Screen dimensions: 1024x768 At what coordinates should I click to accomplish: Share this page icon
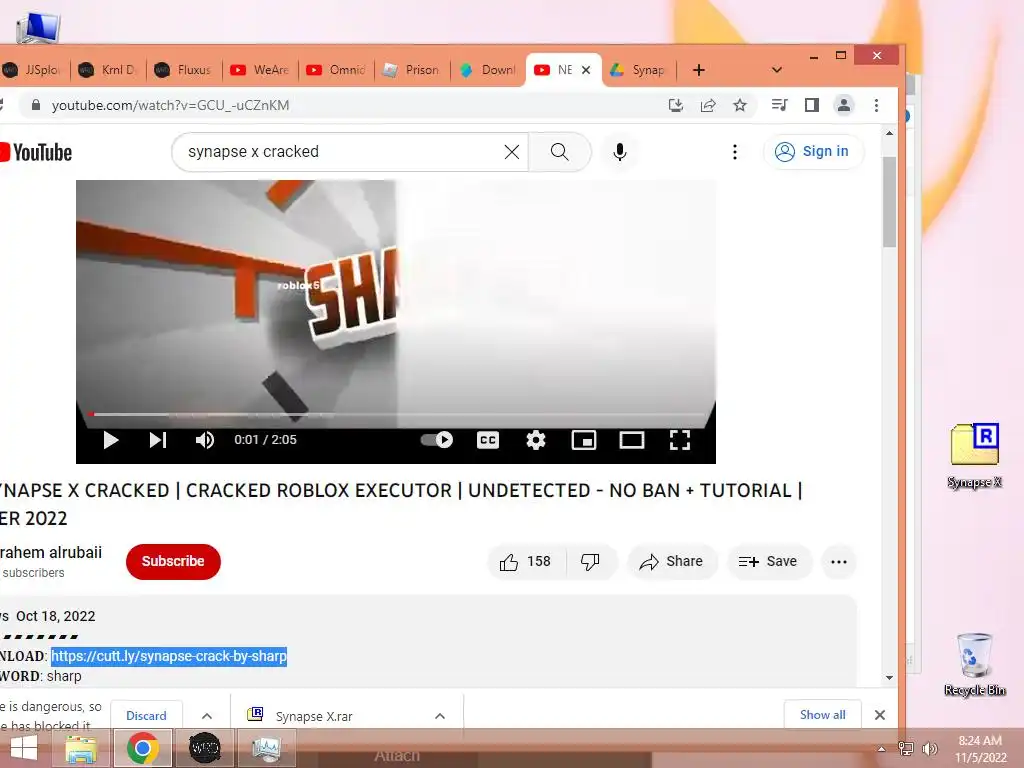coord(708,105)
